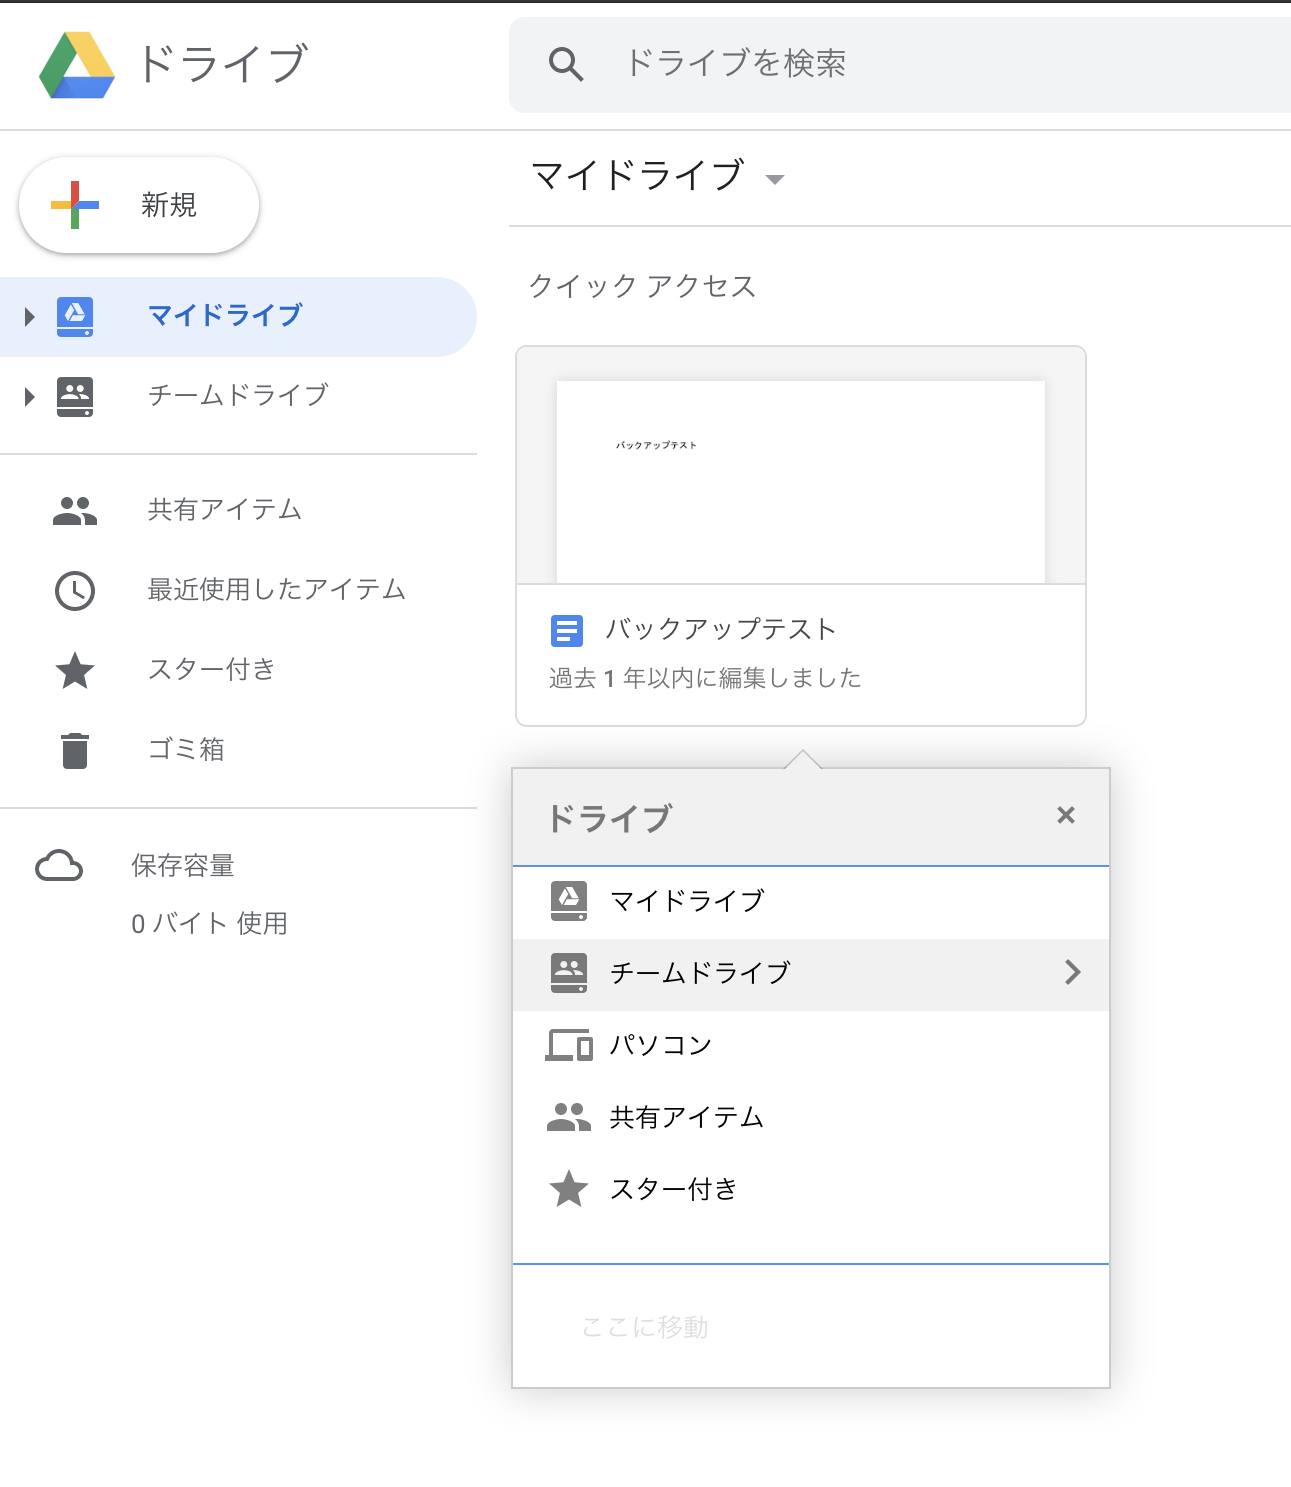Open ゴミ箱 in the sidebar

[238, 751]
